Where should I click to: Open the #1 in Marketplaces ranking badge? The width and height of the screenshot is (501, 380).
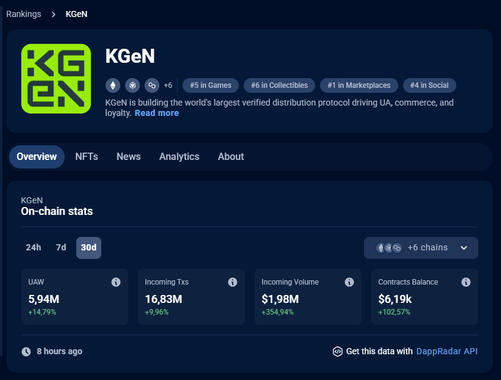pyautogui.click(x=359, y=85)
